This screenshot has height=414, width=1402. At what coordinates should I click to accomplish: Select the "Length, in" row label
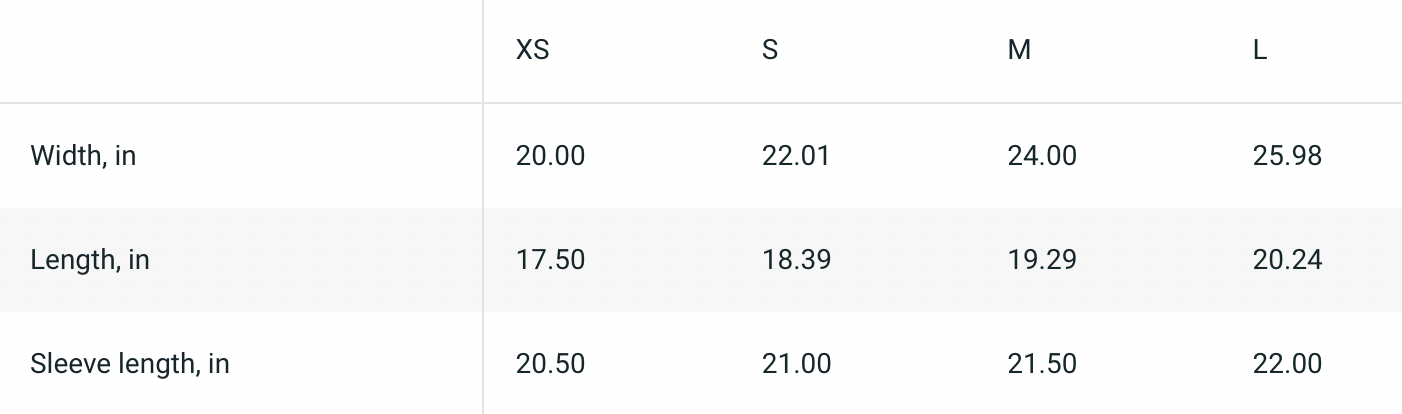coord(90,260)
